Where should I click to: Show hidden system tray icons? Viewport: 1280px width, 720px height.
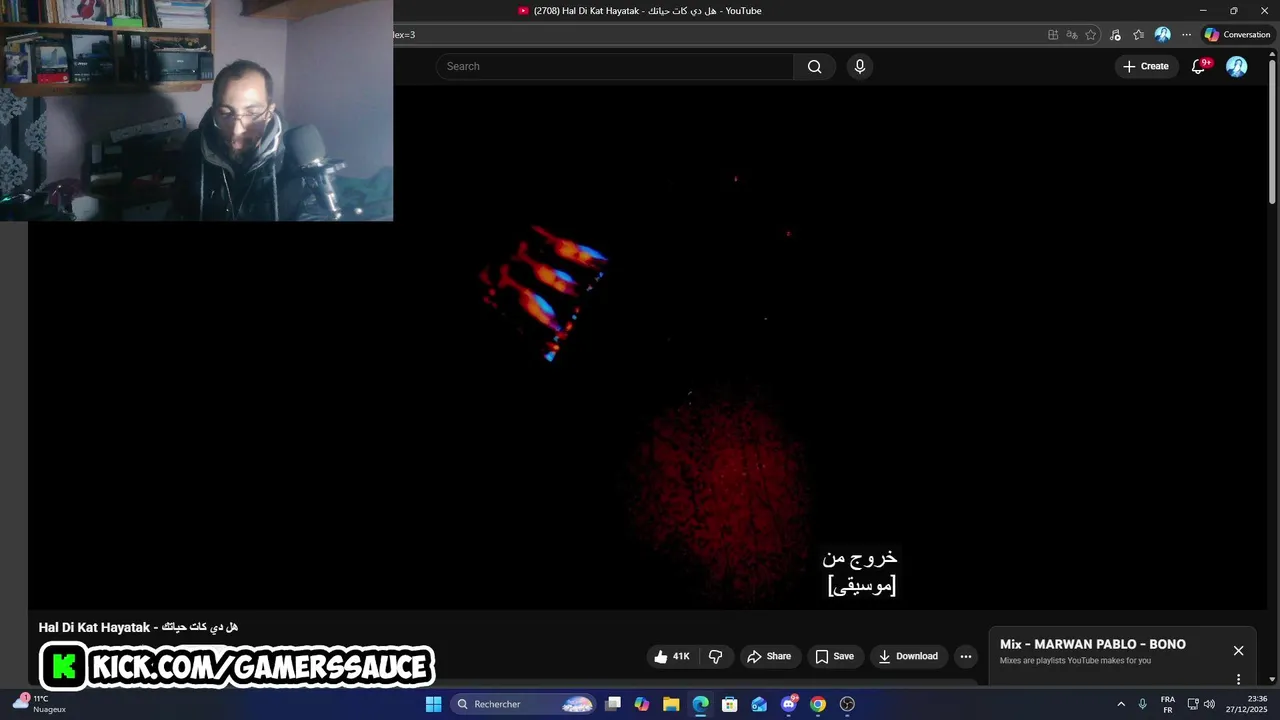pyautogui.click(x=1121, y=704)
